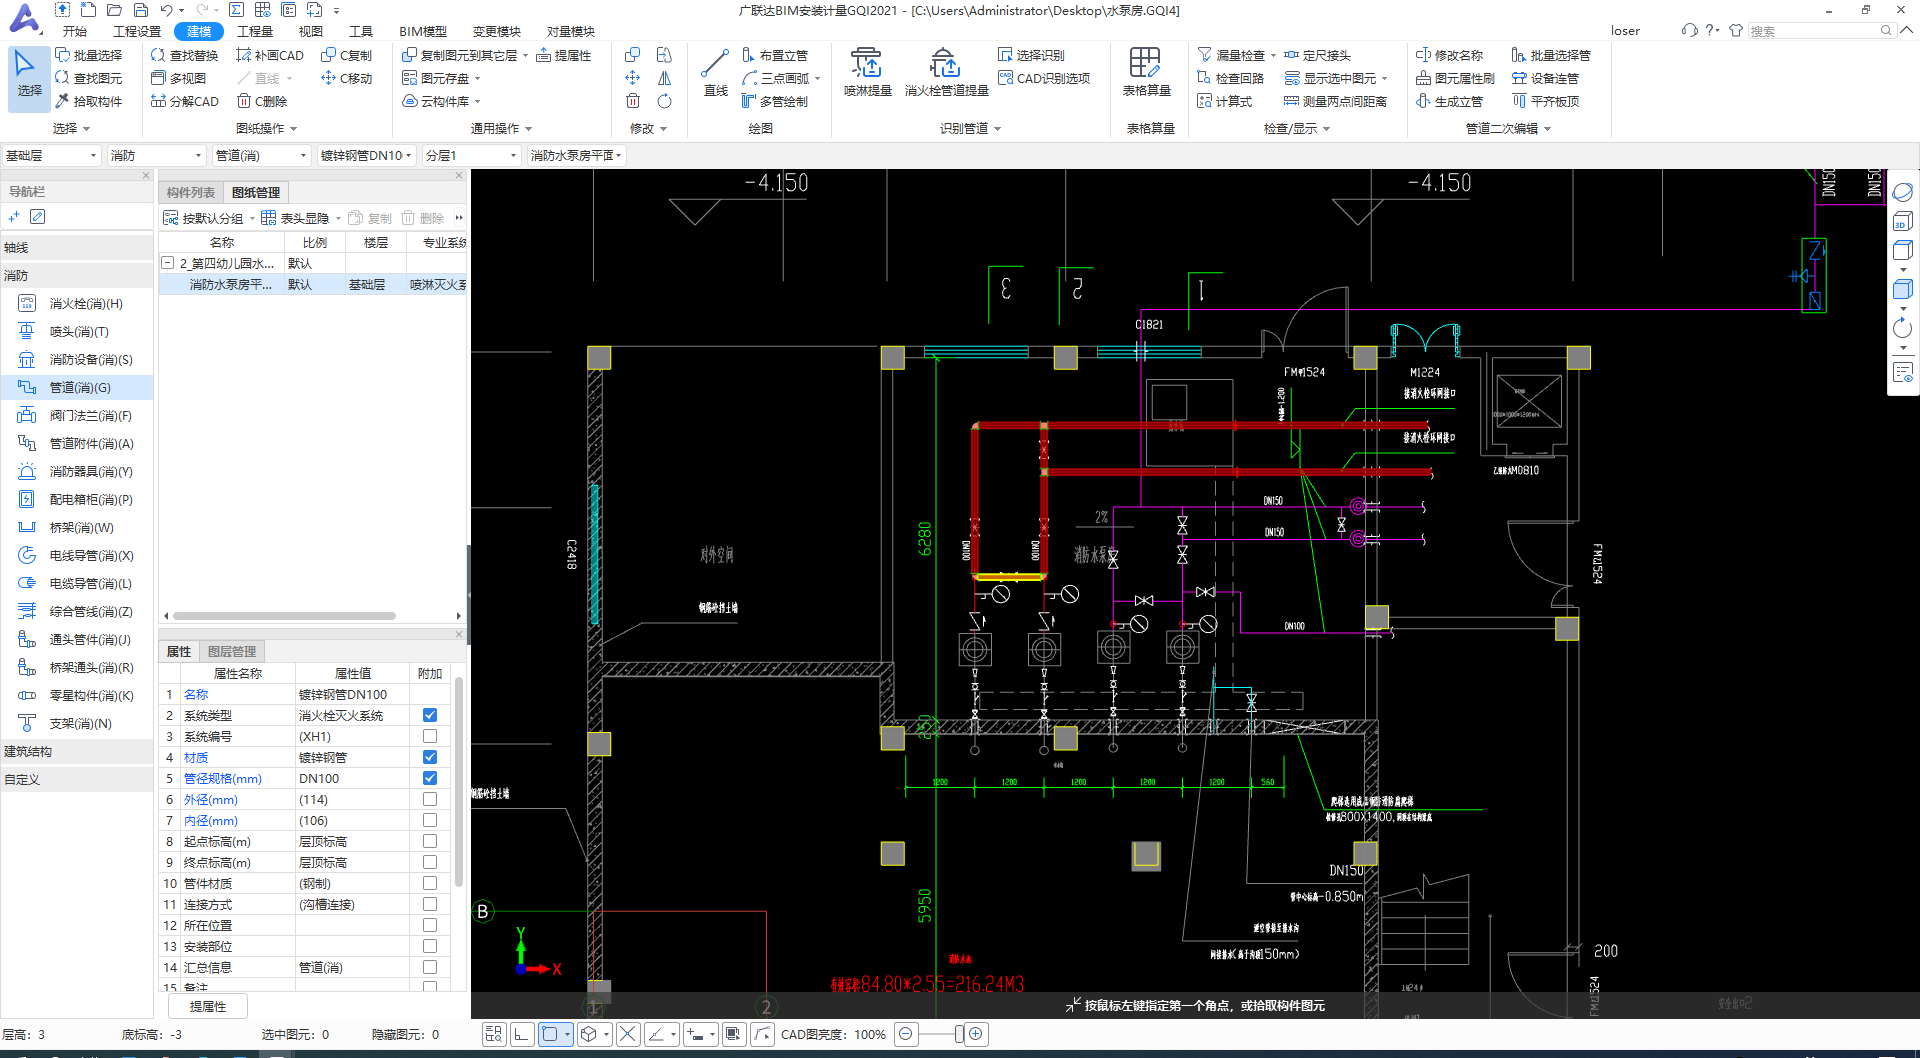Click 平齐板顶 tool

1546,101
